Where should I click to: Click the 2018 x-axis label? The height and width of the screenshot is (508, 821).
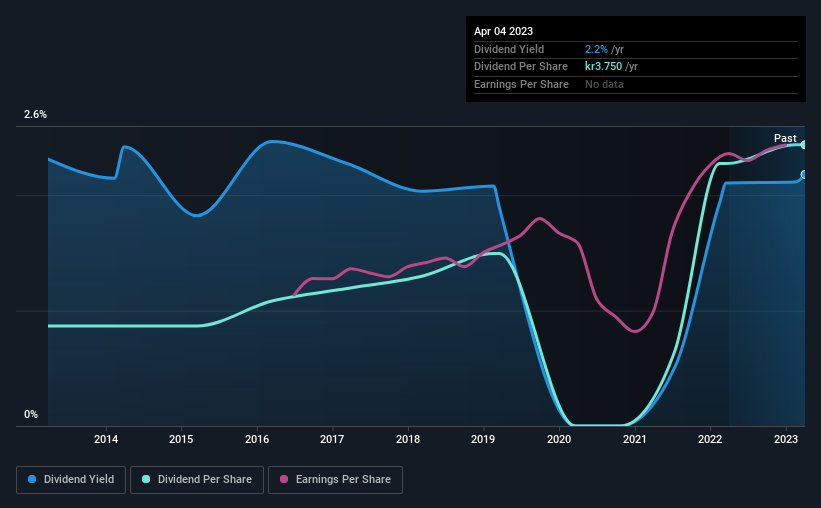(408, 439)
